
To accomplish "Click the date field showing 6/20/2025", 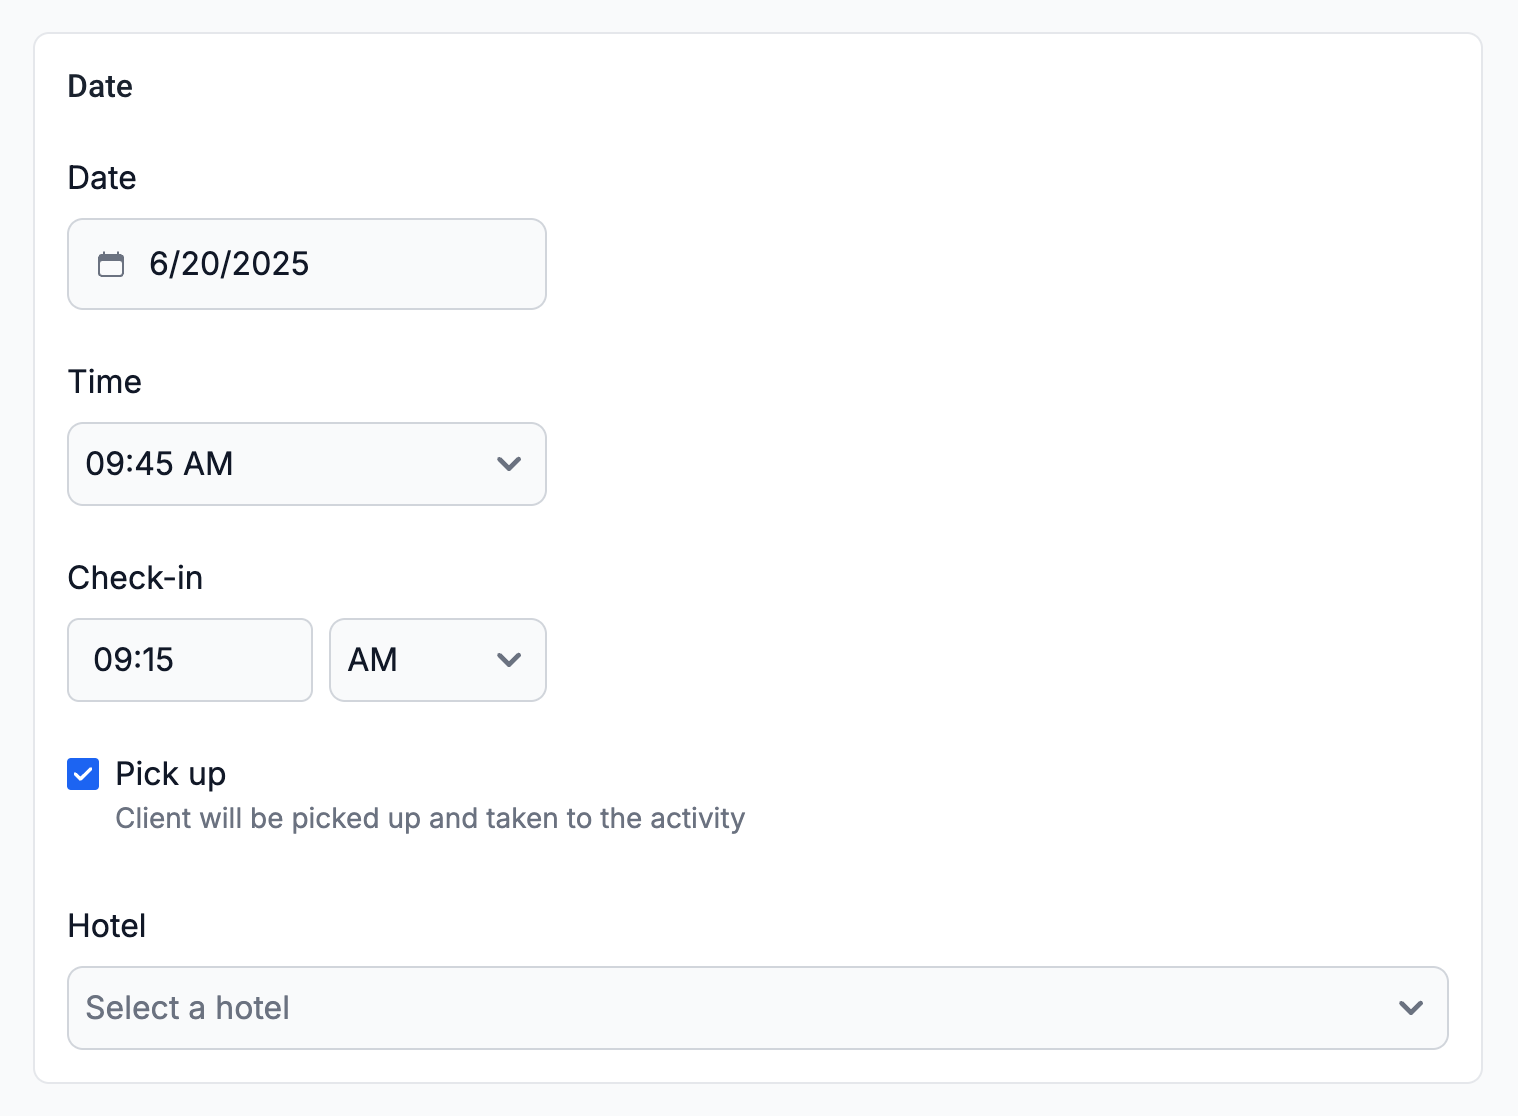I will [330, 264].
